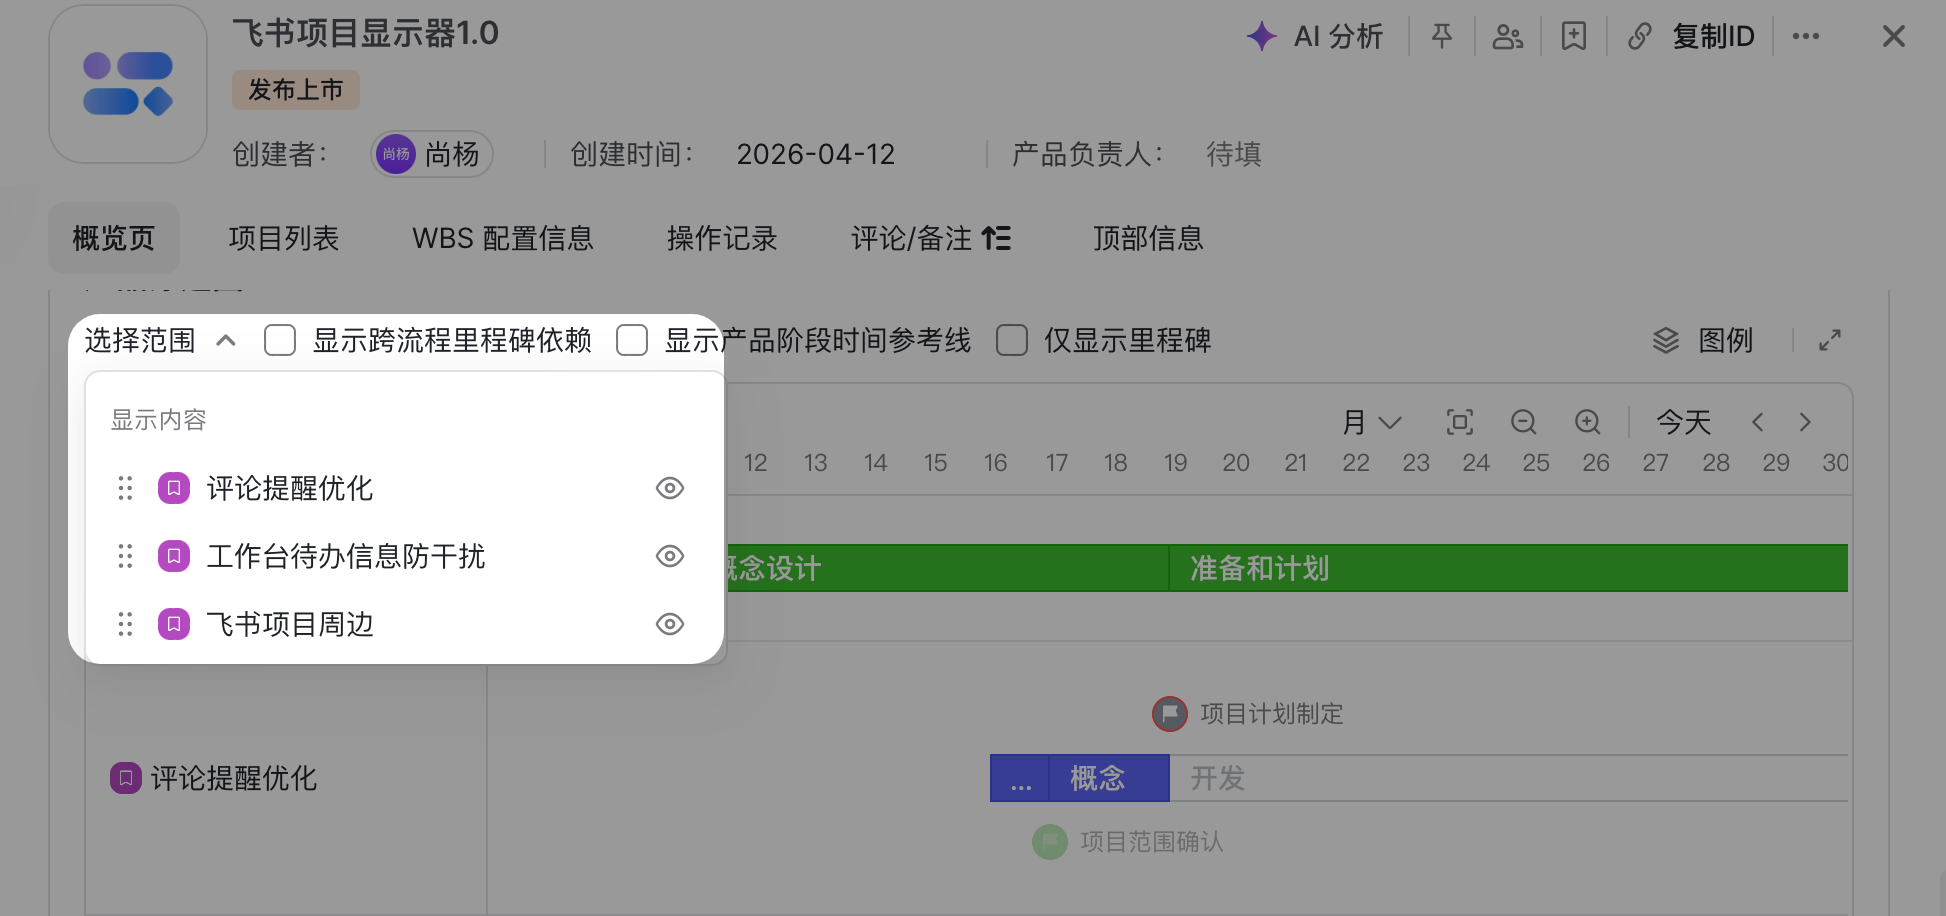Copy link with the chain icon

pyautogui.click(x=1640, y=37)
